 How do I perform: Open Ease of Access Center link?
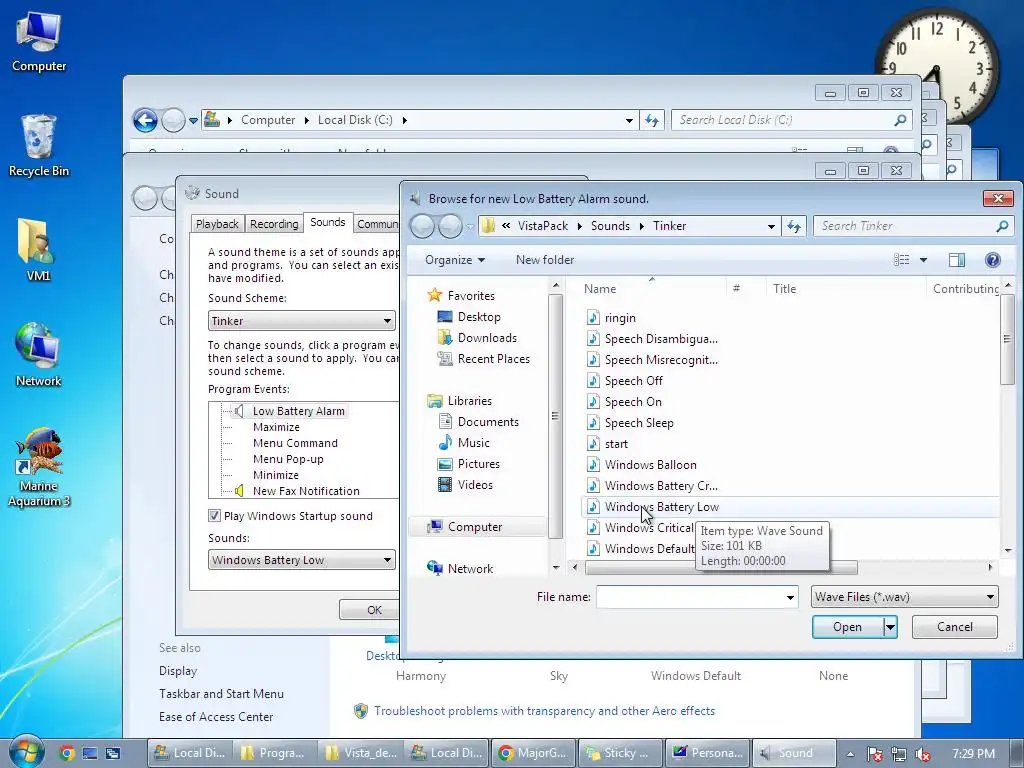click(x=216, y=716)
